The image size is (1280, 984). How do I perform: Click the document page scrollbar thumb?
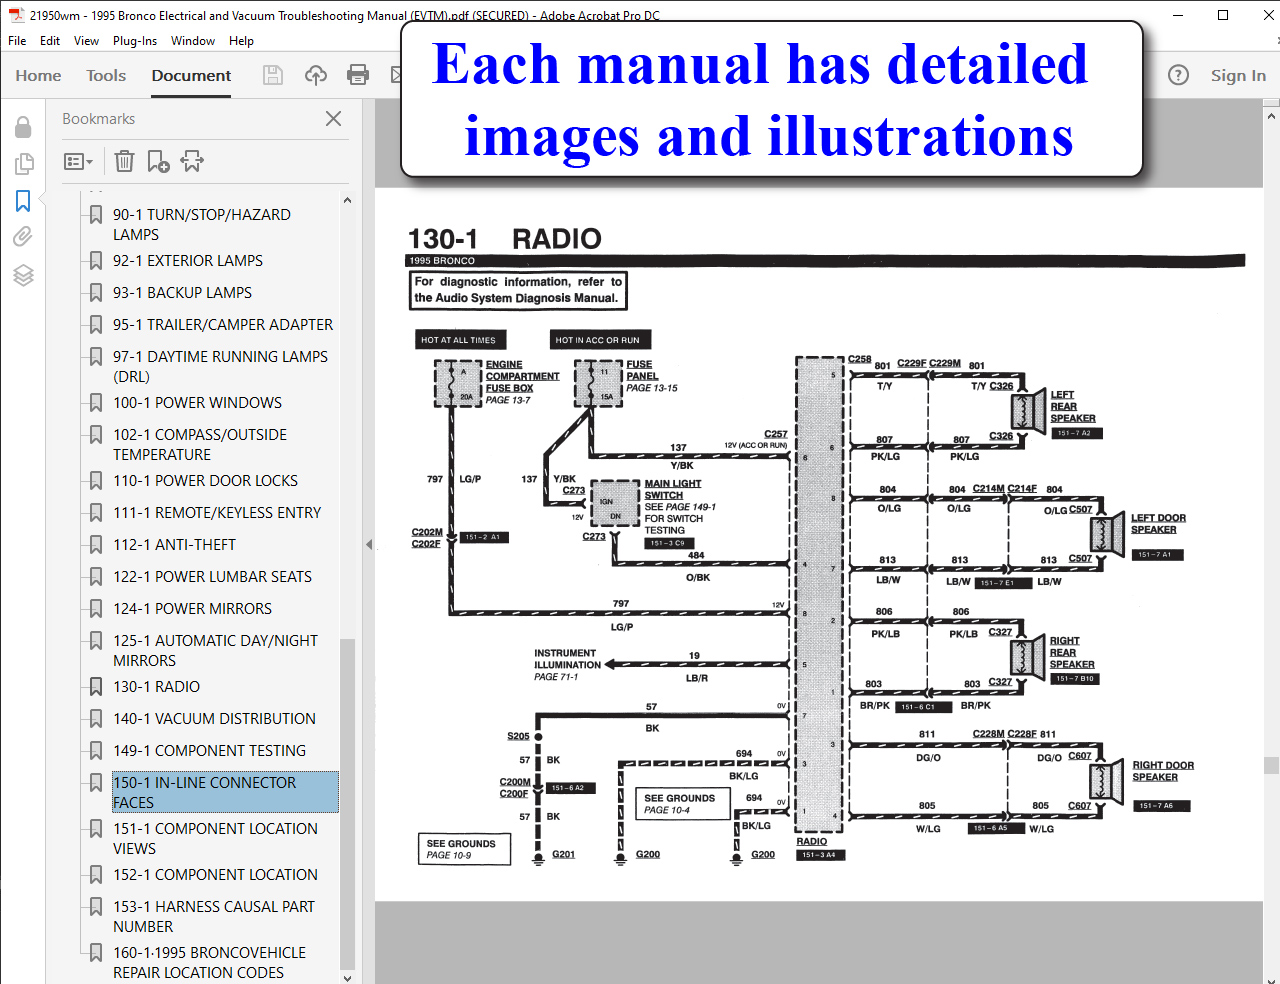click(1271, 765)
